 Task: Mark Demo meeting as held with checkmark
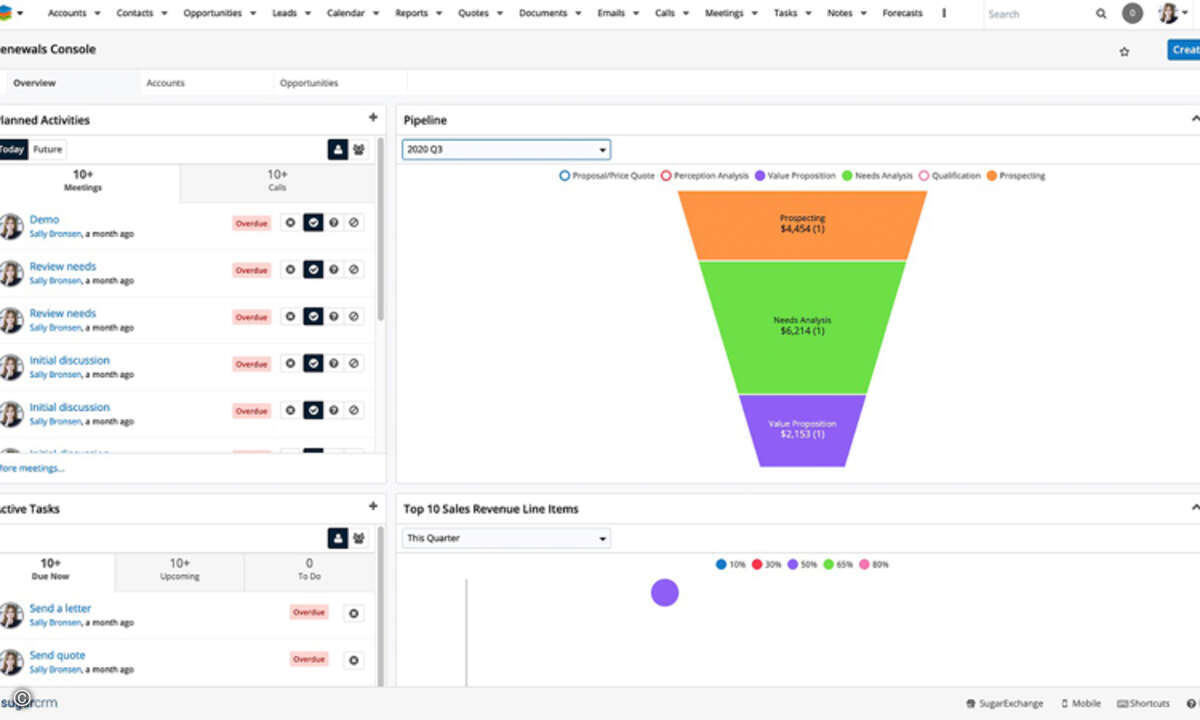tap(313, 223)
